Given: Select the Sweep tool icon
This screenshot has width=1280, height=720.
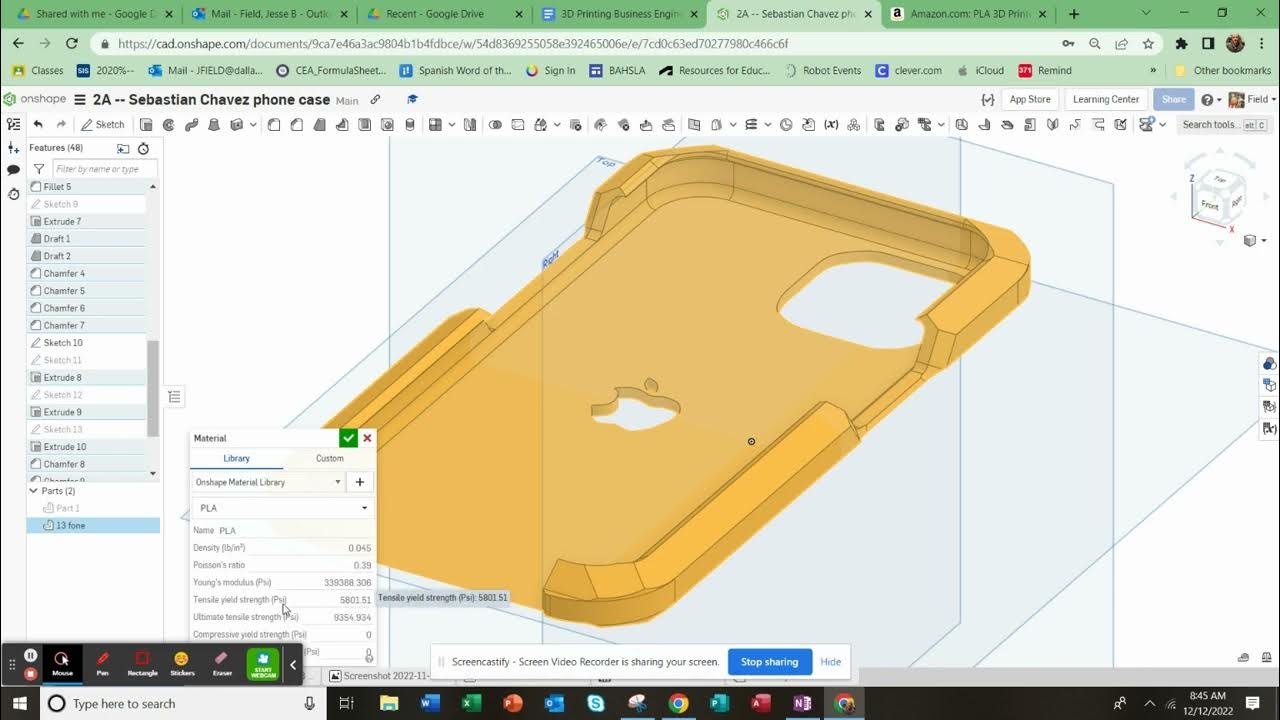Looking at the screenshot, I should click(x=191, y=125).
